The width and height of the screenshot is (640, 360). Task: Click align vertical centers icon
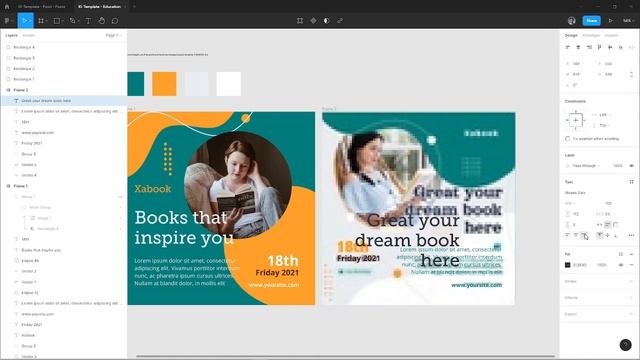pos(610,47)
